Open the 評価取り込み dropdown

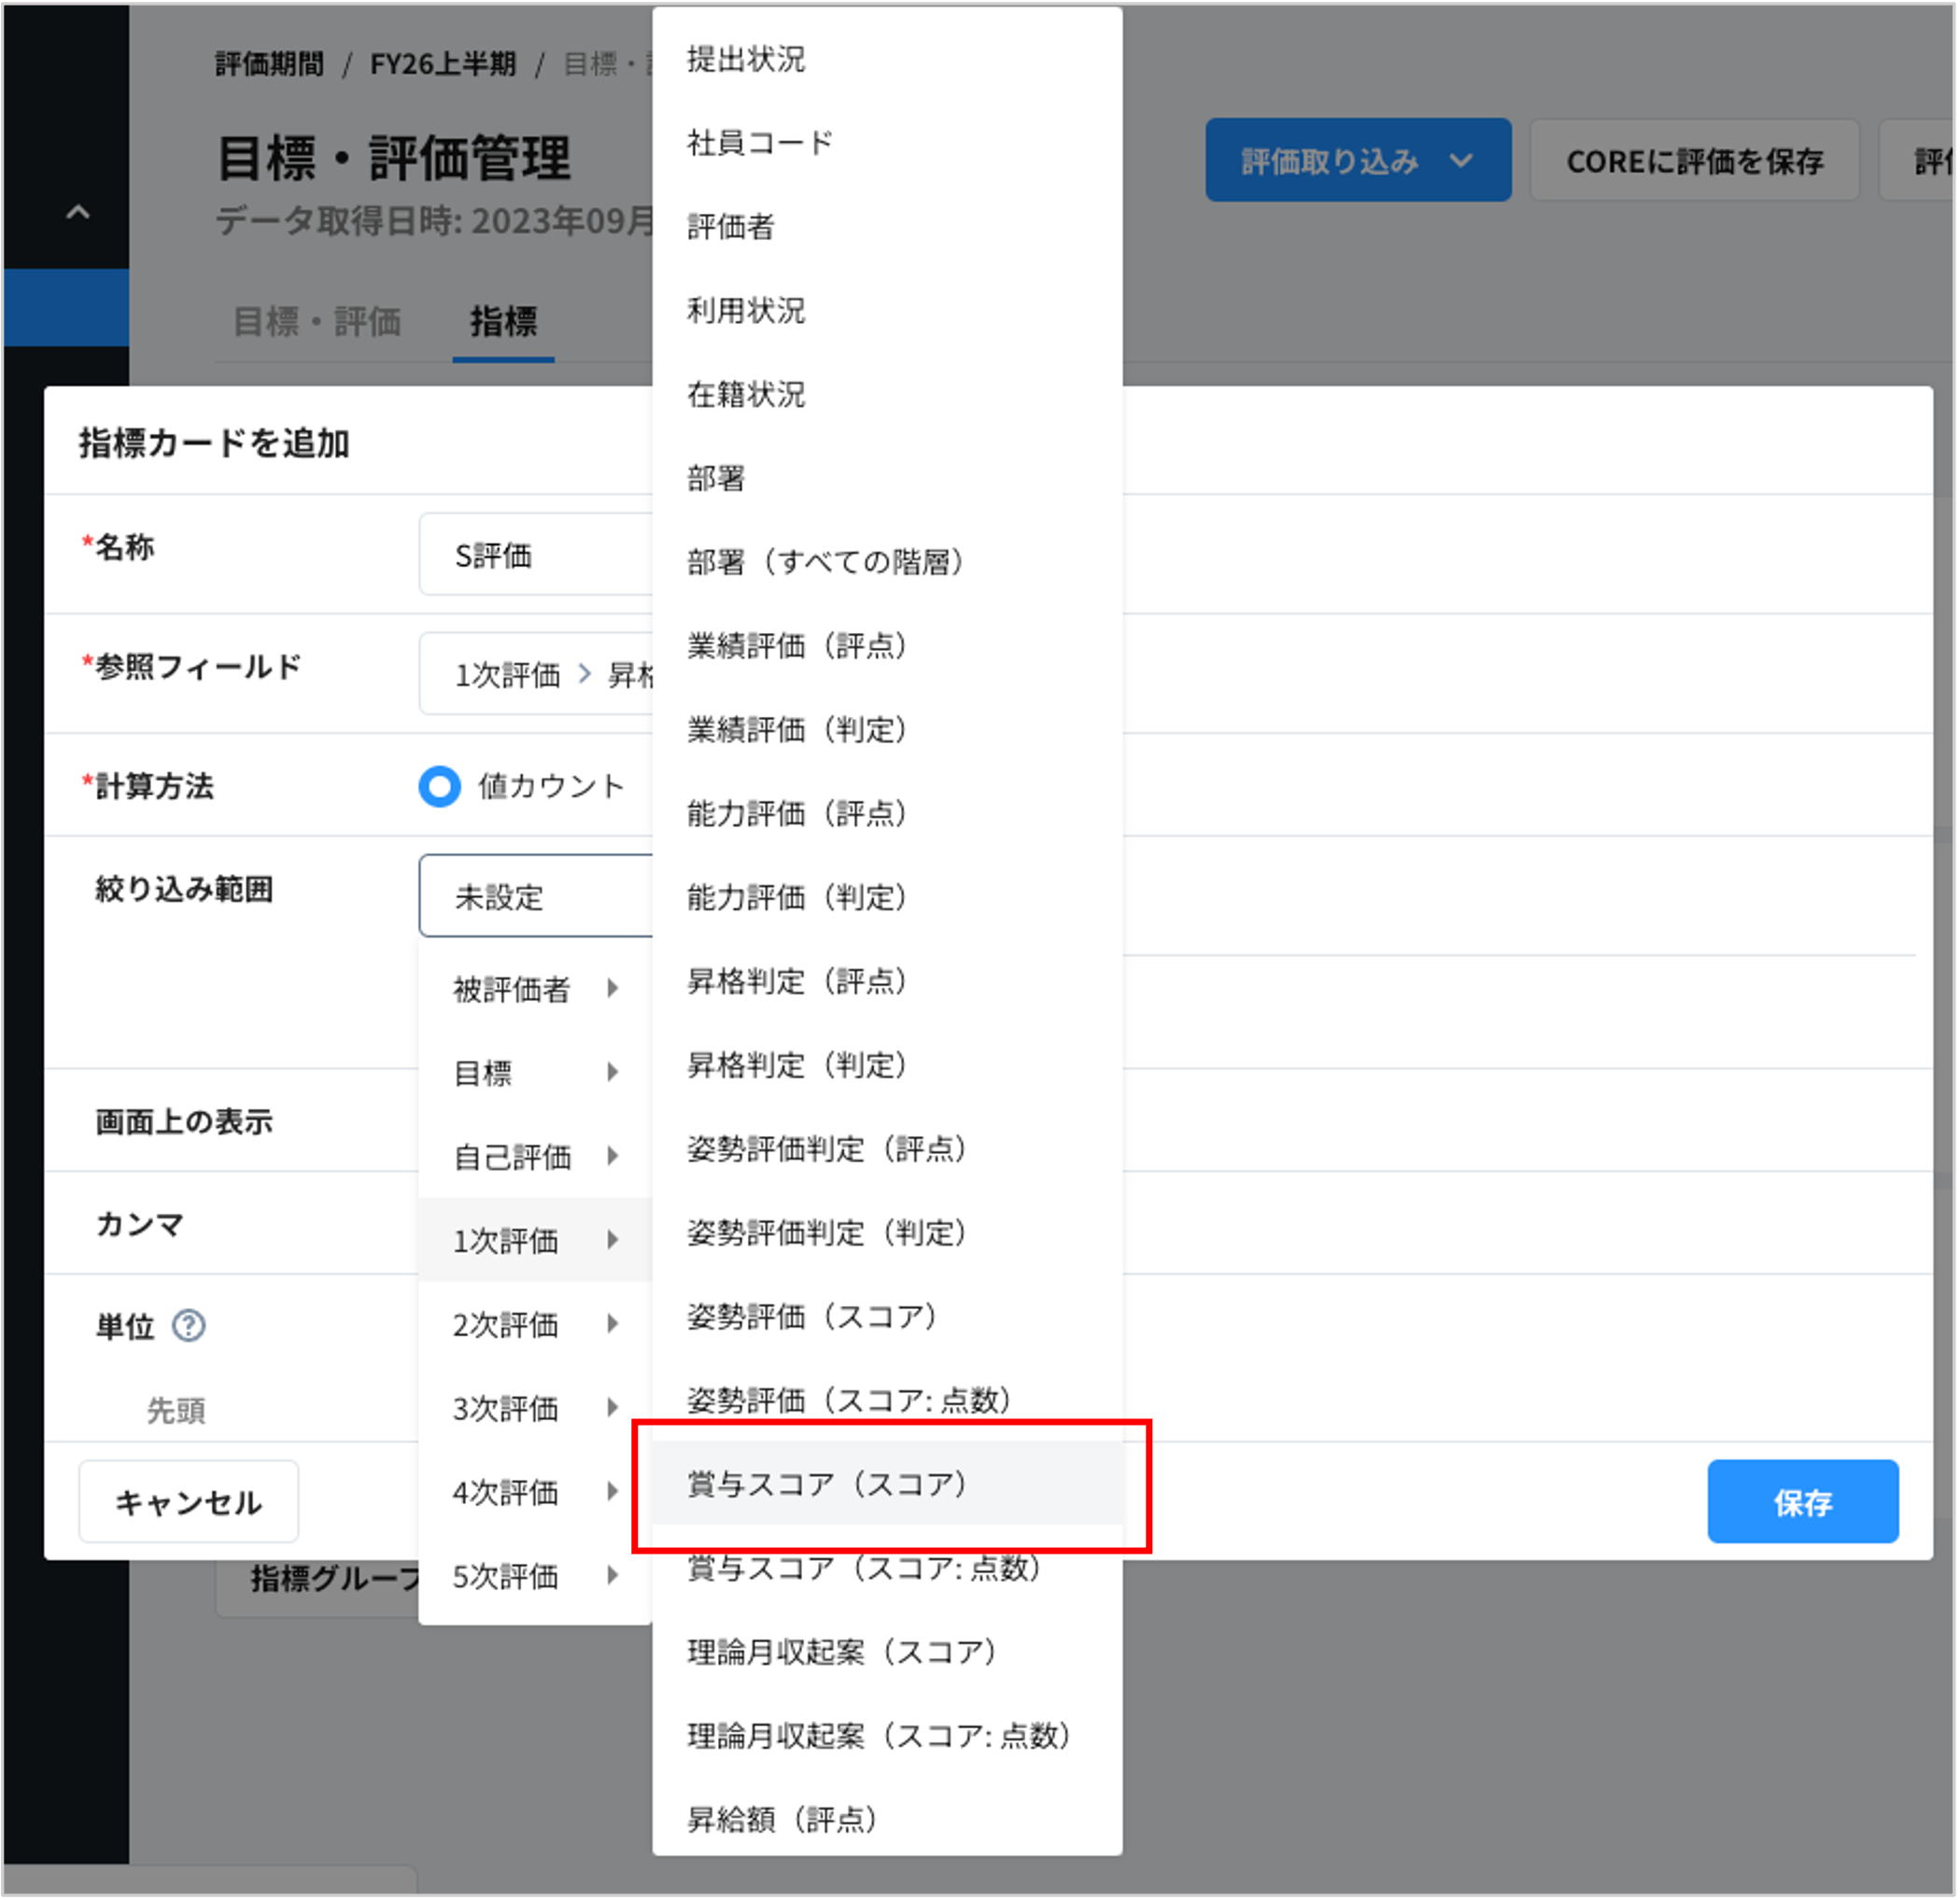[1356, 160]
